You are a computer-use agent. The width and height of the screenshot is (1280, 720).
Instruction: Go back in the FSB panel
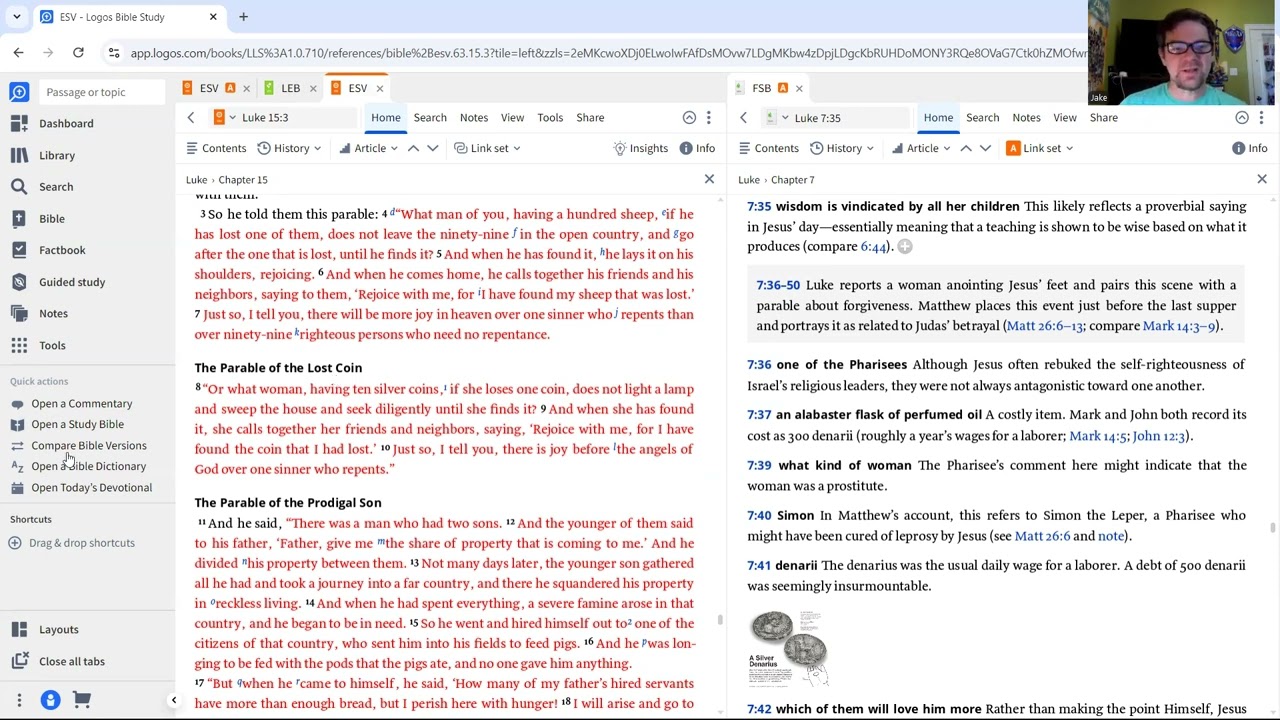pyautogui.click(x=743, y=118)
